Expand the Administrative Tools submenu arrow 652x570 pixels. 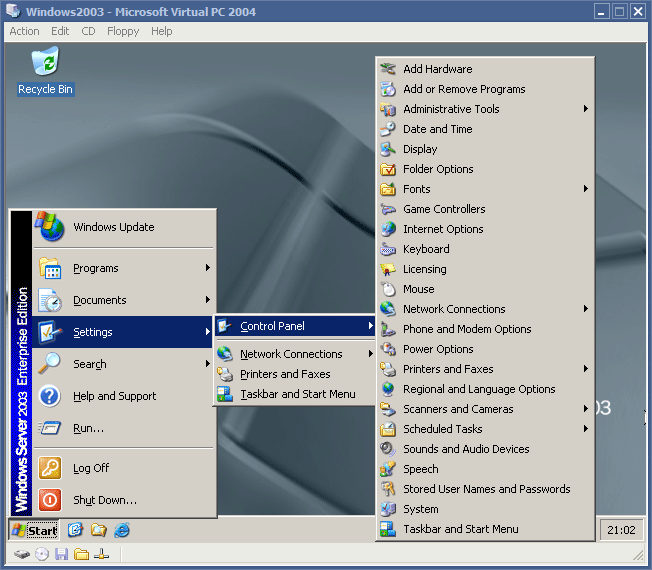point(585,109)
